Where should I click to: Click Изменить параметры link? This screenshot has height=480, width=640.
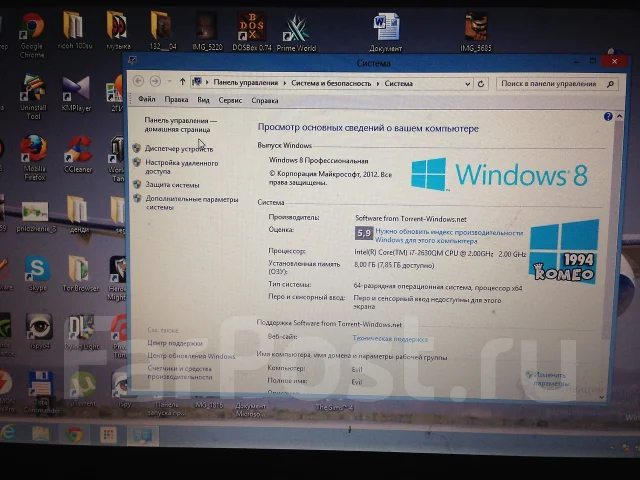pos(549,379)
